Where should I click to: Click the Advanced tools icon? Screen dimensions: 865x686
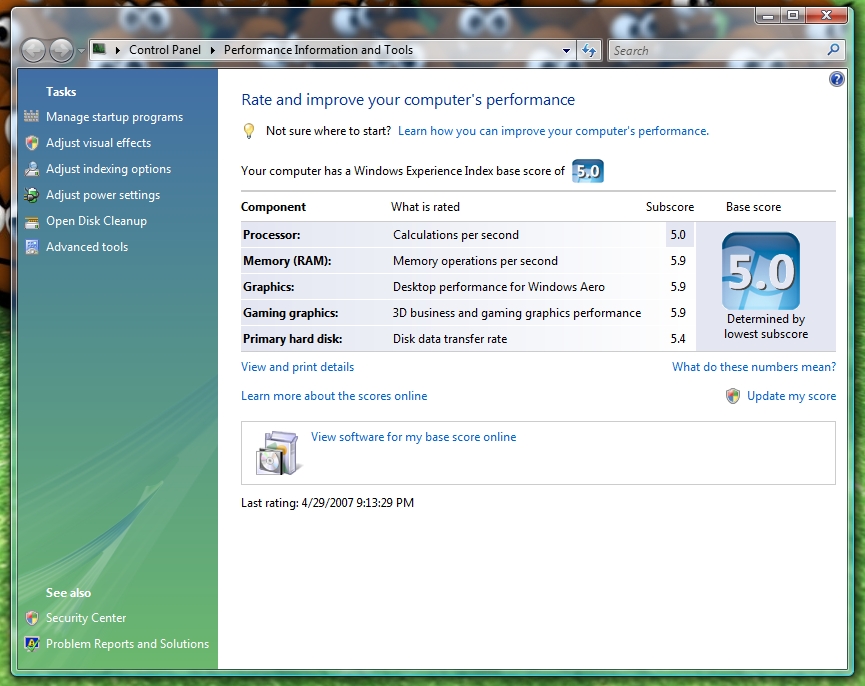pyautogui.click(x=31, y=247)
